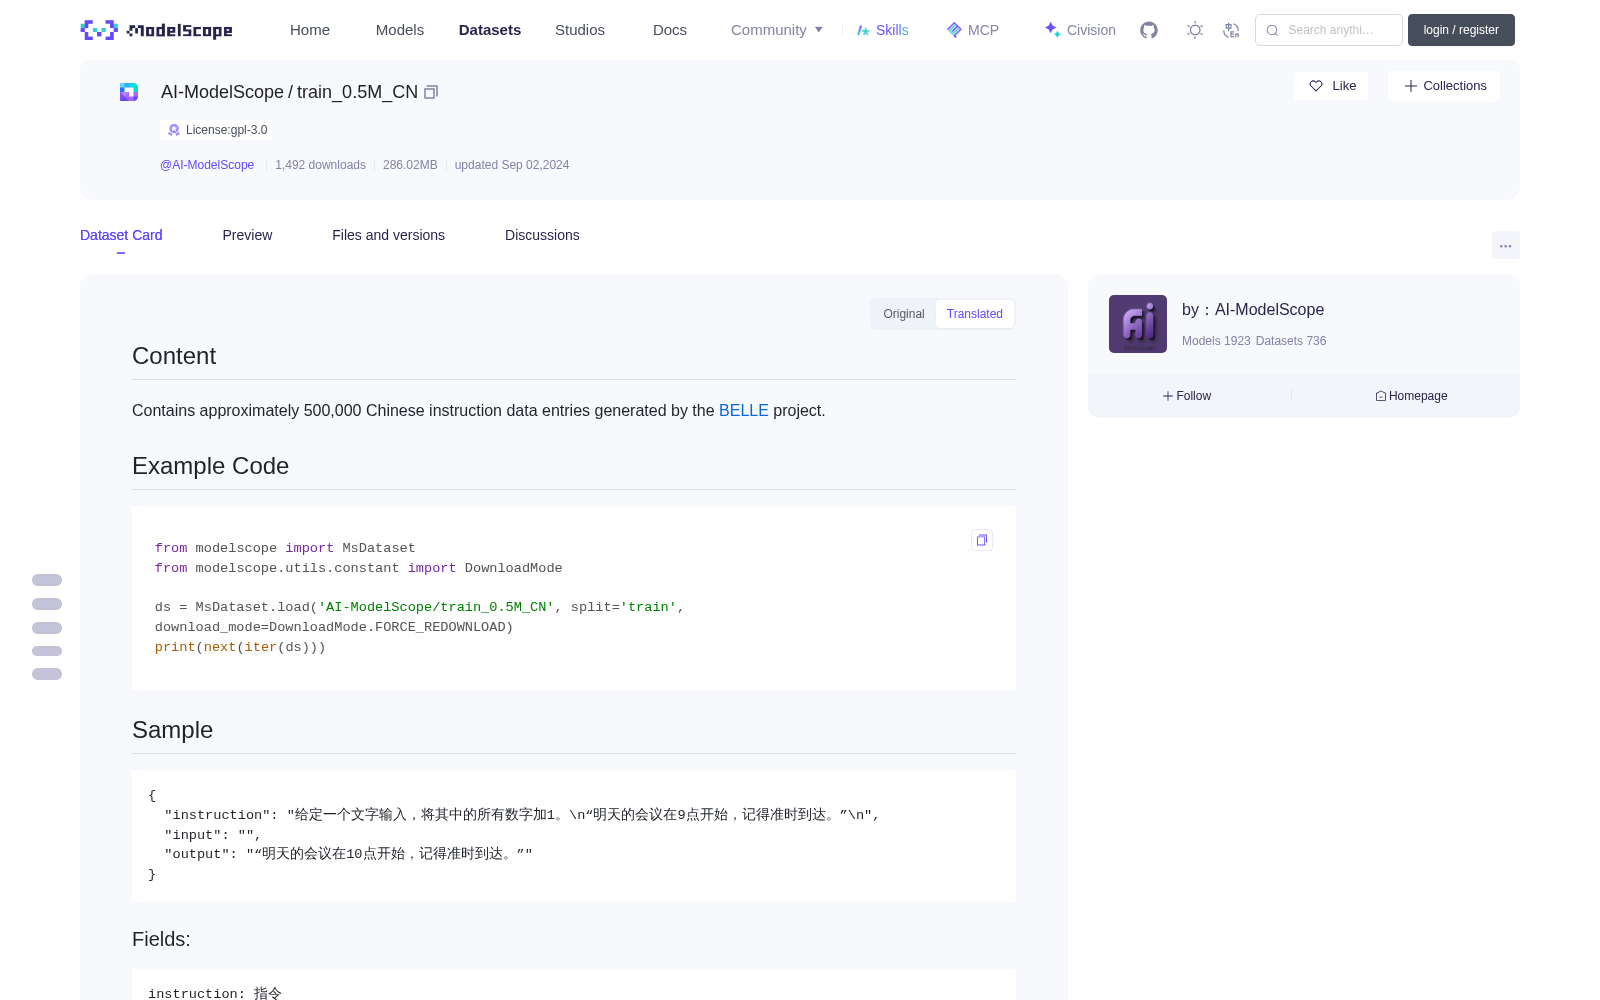Select the Preview tab

click(247, 235)
